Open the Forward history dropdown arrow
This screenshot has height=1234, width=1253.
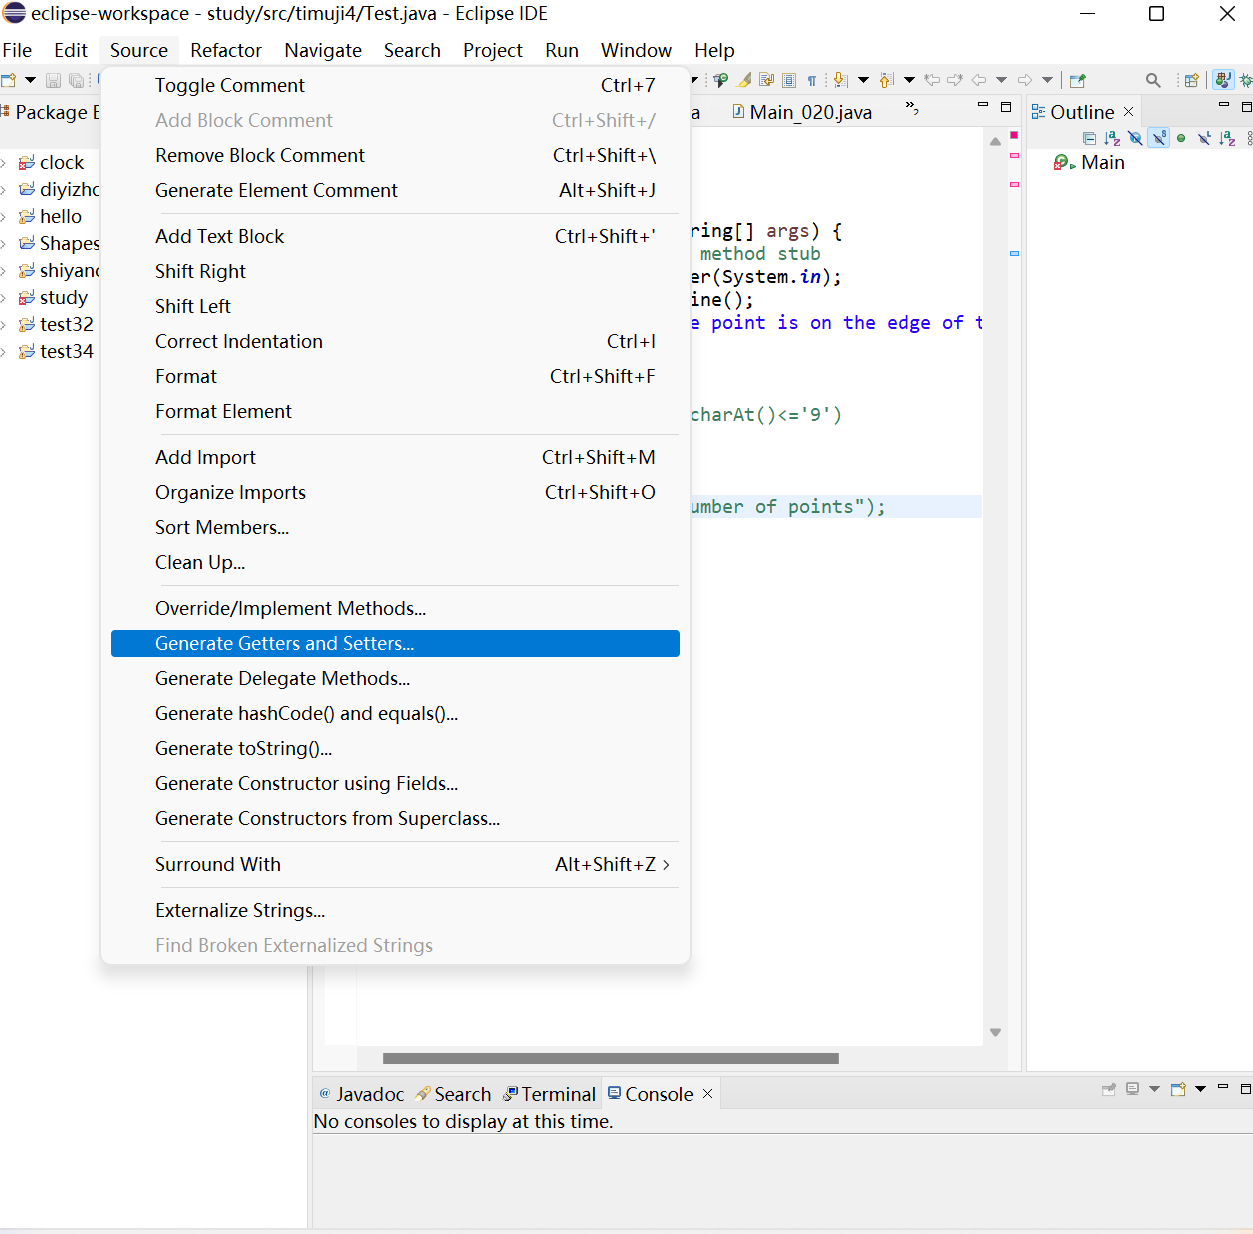[1047, 80]
